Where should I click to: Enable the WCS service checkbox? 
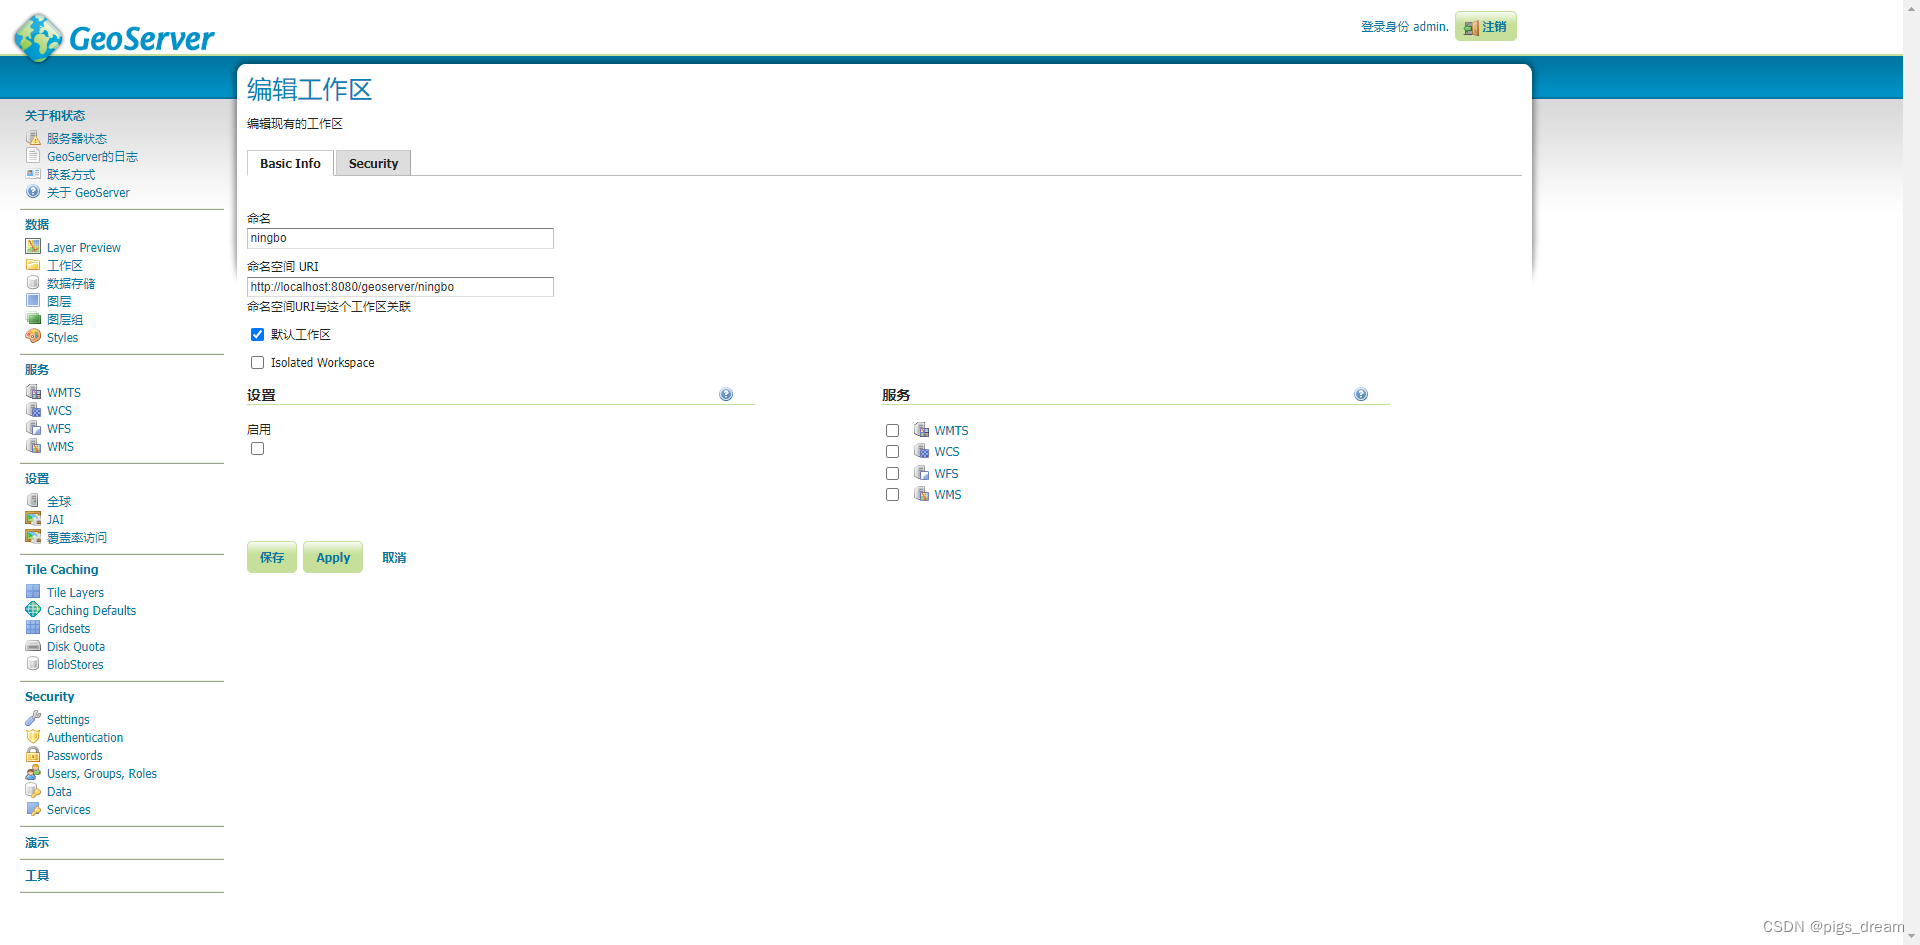click(892, 452)
